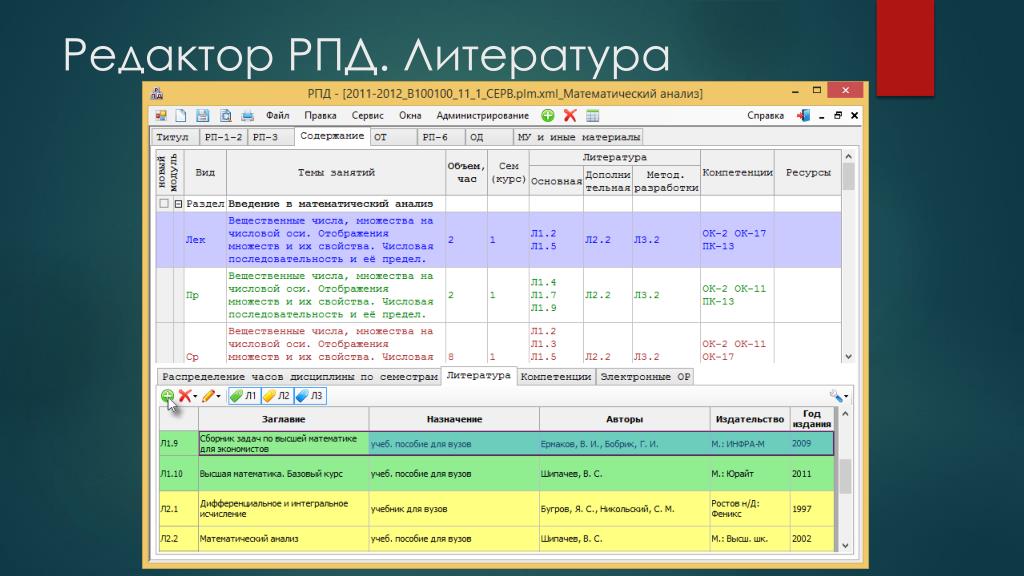The height and width of the screenshot is (576, 1024).
Task: Click the wrench settings icon in the literature panel
Action: (836, 396)
